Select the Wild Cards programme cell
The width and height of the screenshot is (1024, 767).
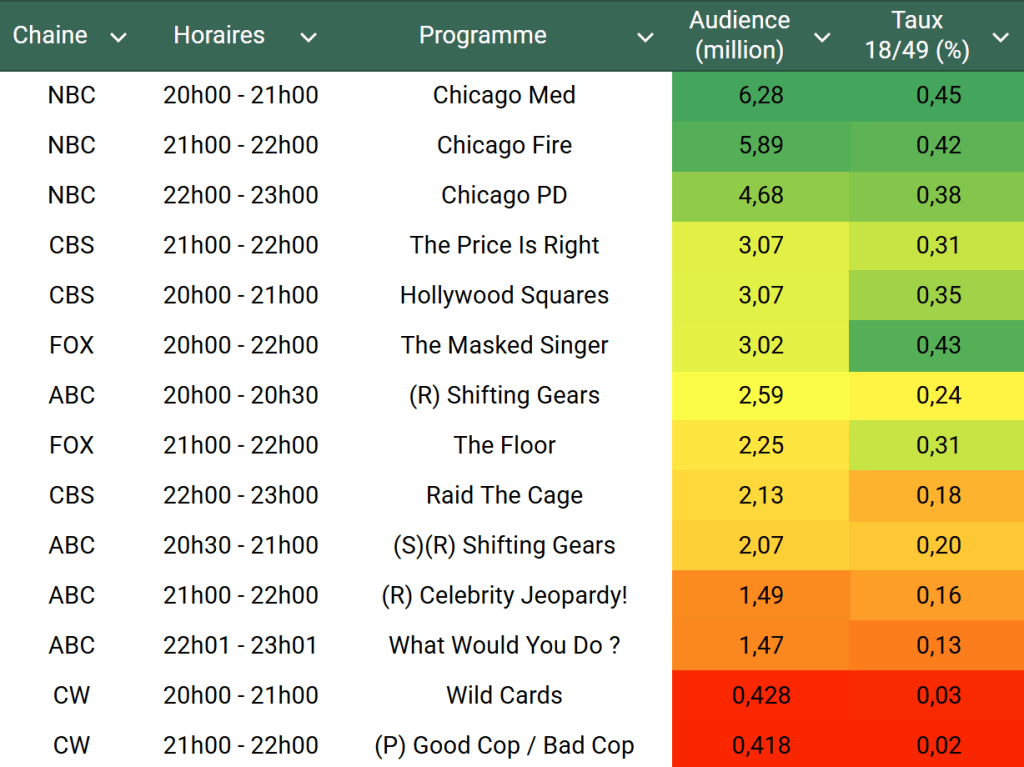pyautogui.click(x=504, y=696)
